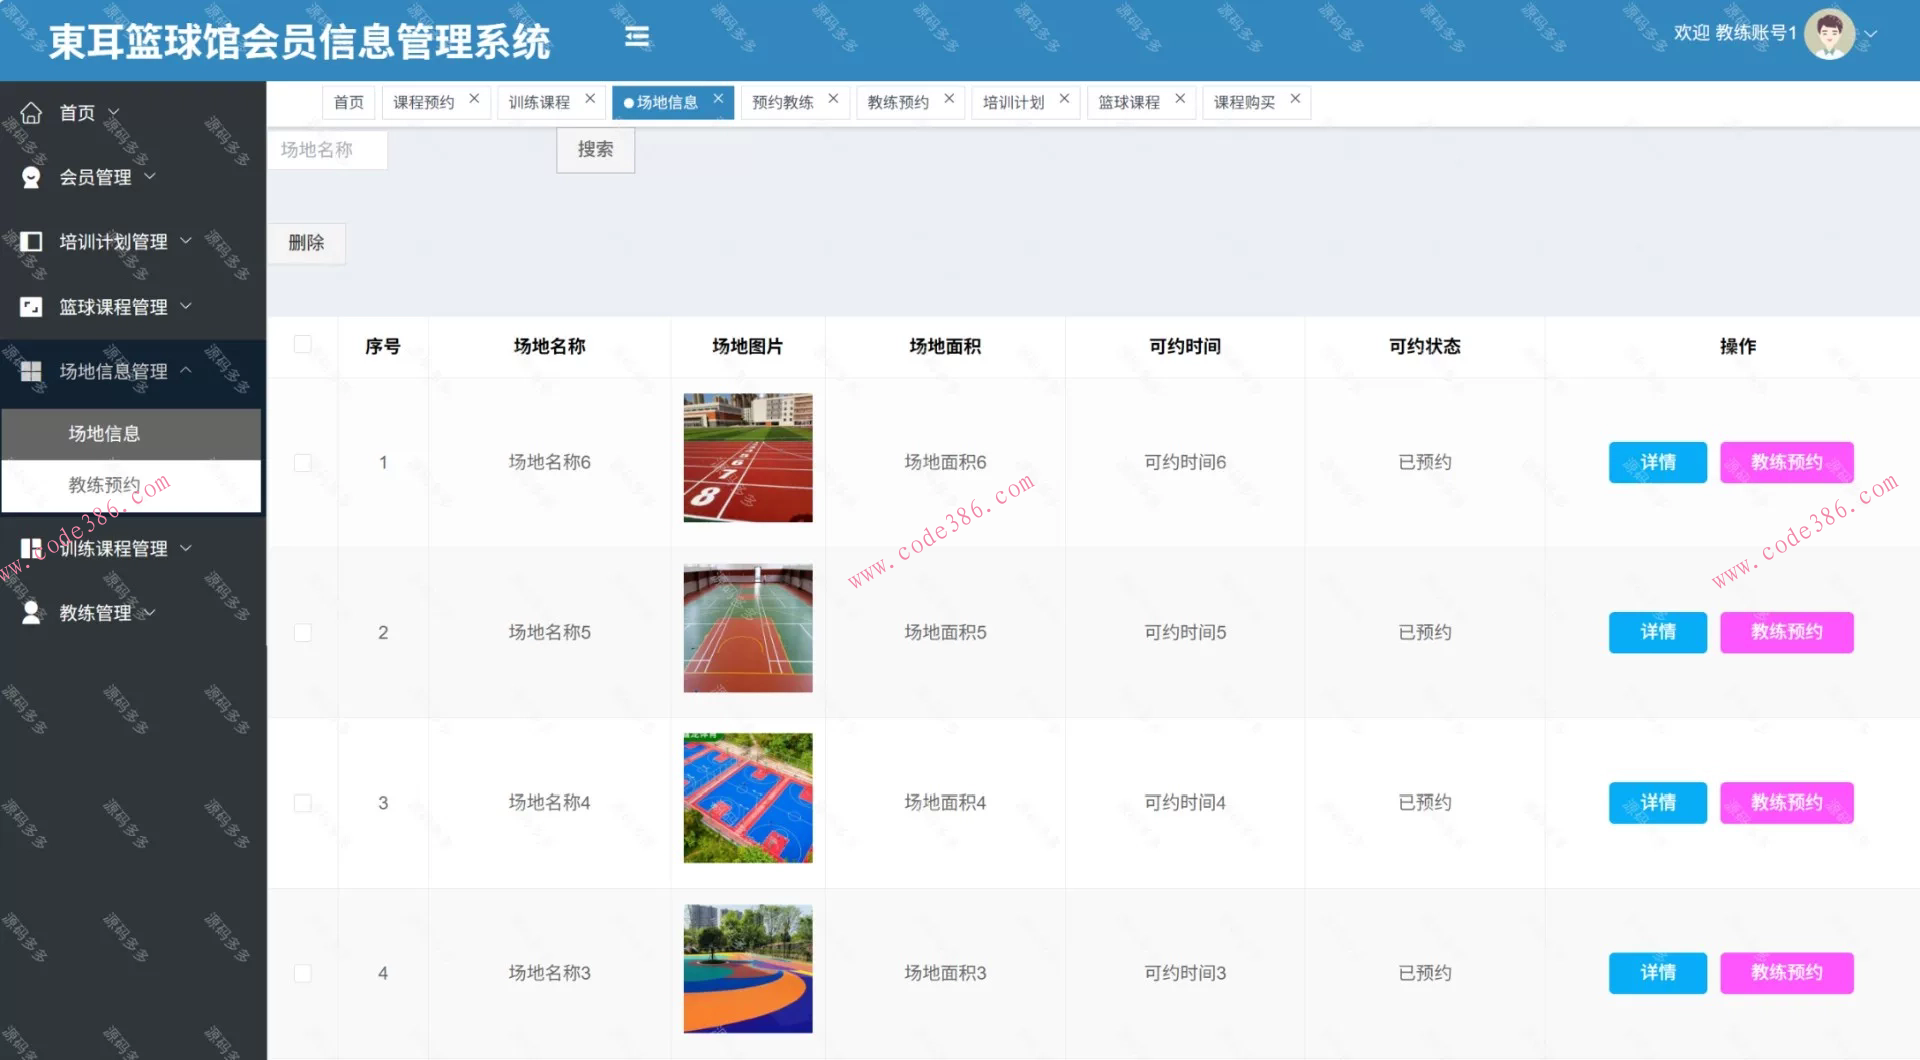Click the 搜索 search button
This screenshot has height=1060, width=1920.
coord(595,150)
